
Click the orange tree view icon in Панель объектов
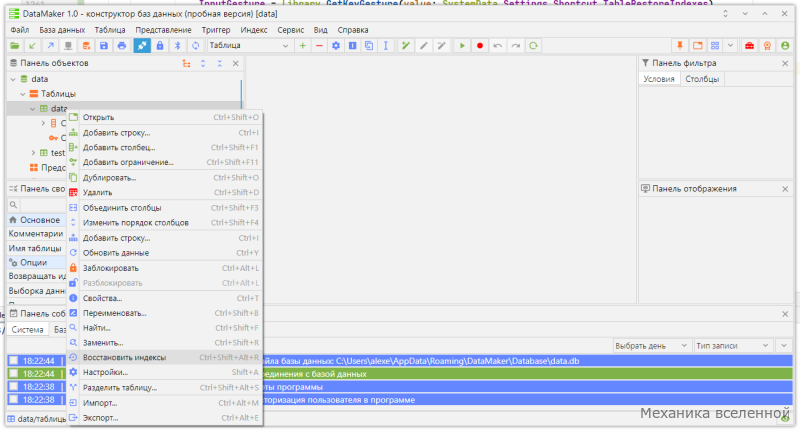tap(187, 64)
